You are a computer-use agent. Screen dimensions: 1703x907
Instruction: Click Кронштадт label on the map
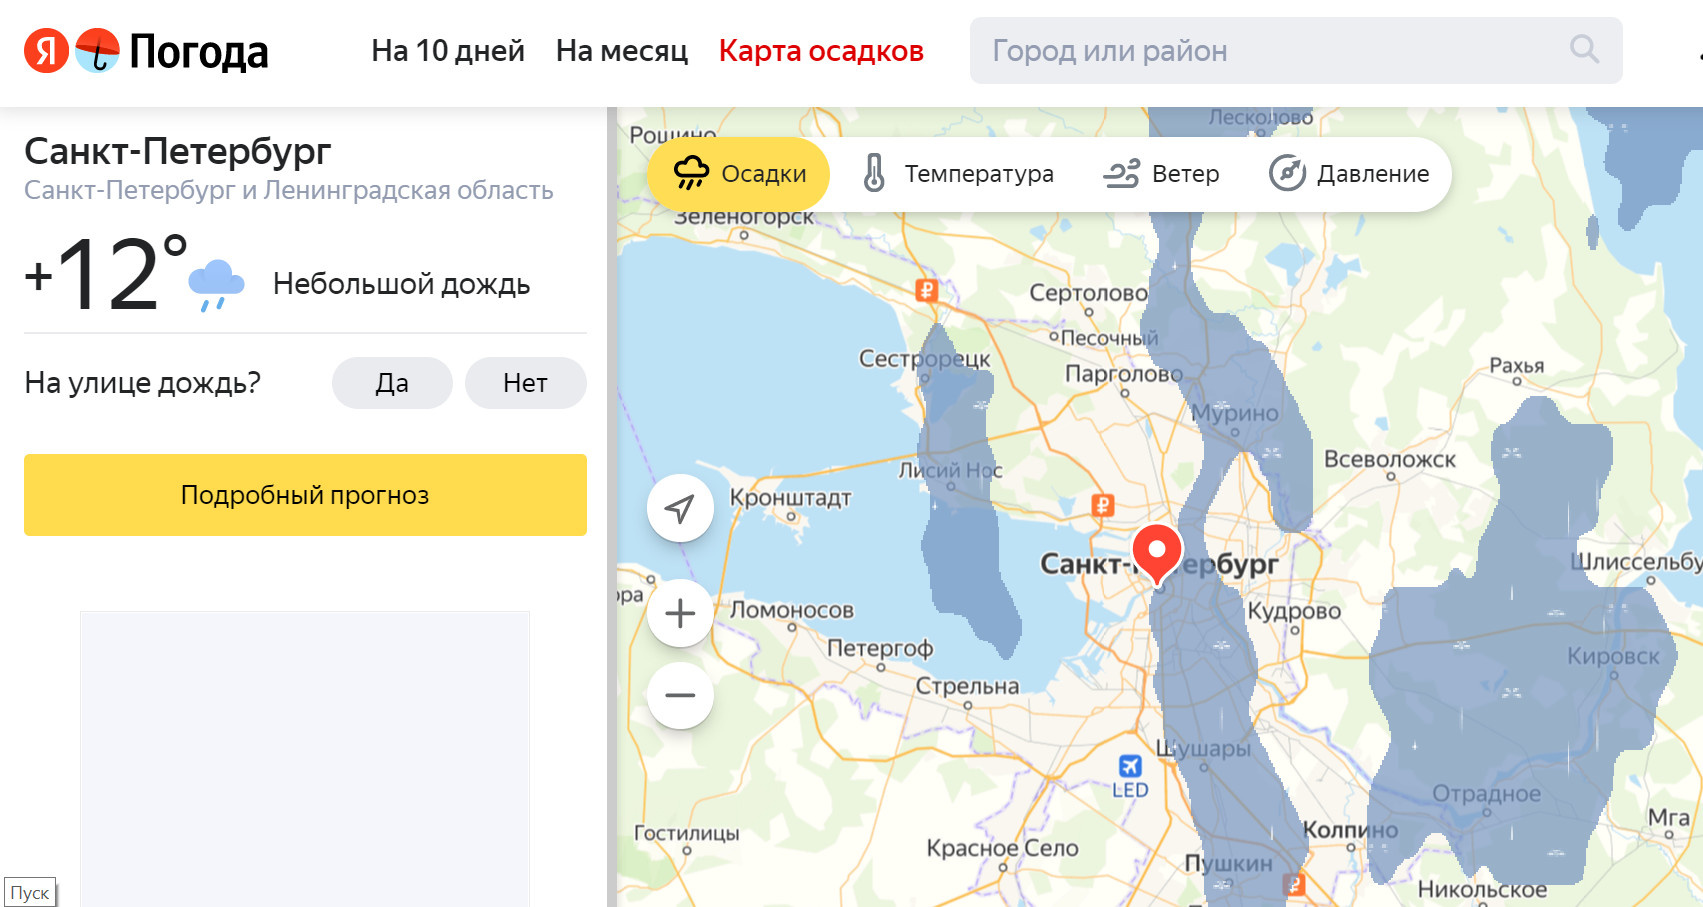(x=790, y=497)
